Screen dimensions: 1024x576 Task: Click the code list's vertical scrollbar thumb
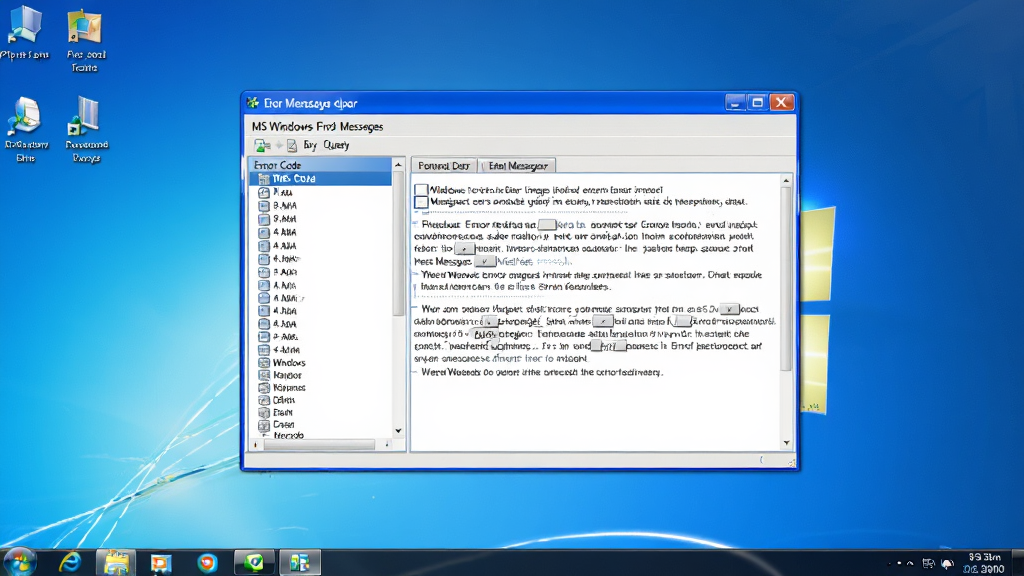click(398, 243)
